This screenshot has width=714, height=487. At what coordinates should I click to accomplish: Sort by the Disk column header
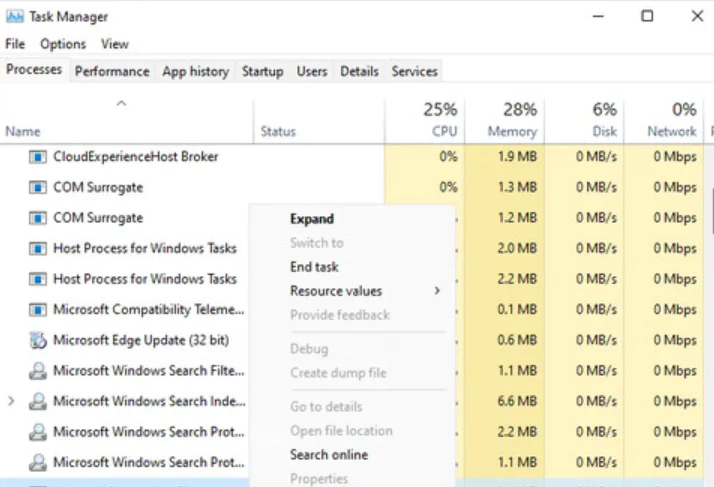pyautogui.click(x=584, y=120)
